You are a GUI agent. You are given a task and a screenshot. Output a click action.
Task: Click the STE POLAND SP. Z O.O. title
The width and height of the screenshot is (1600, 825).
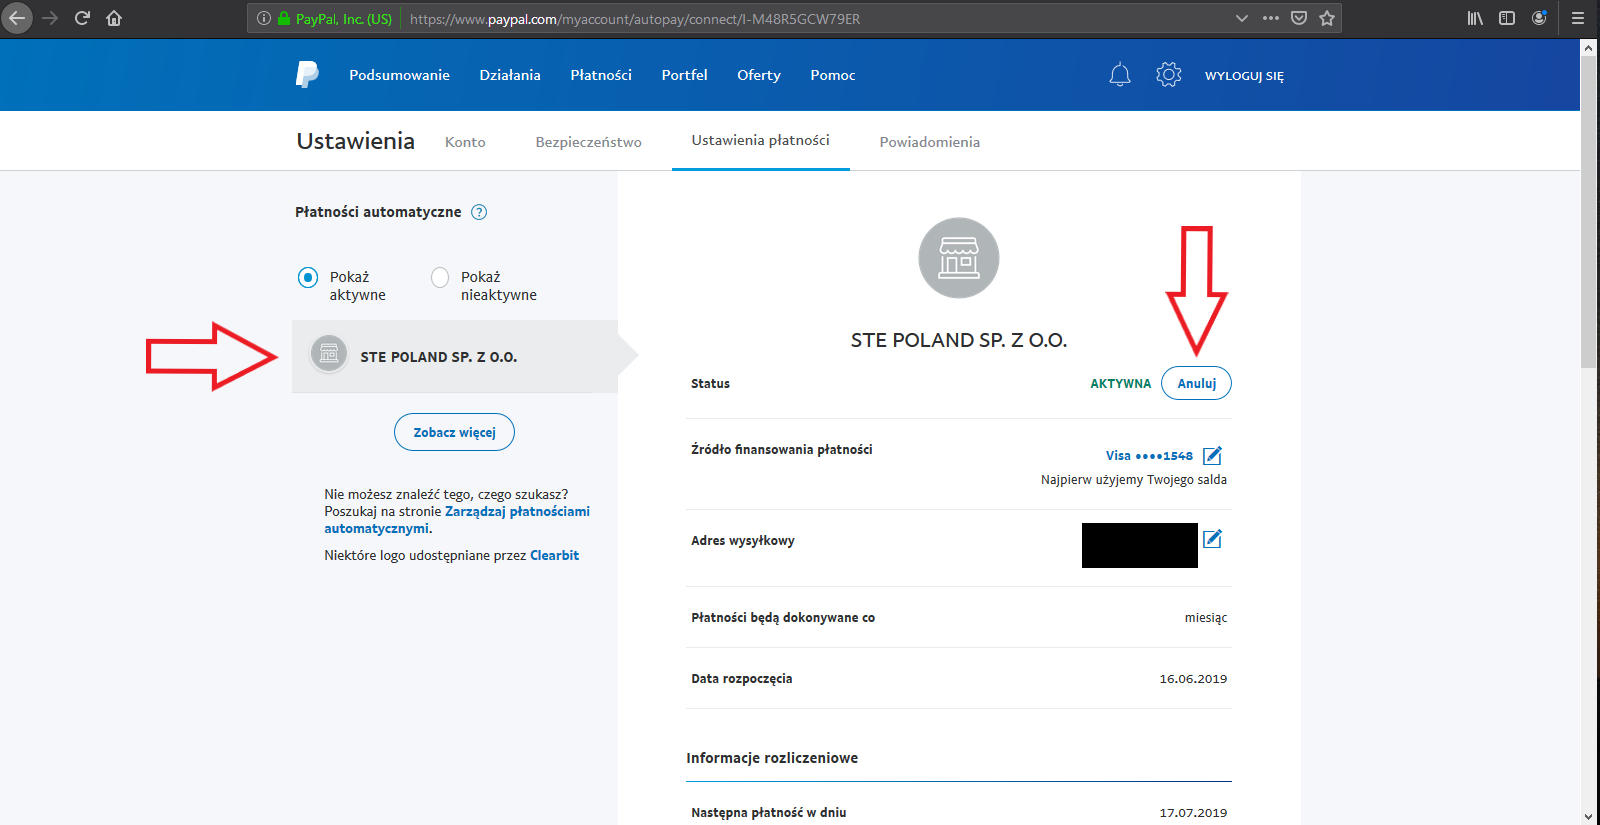tap(959, 340)
